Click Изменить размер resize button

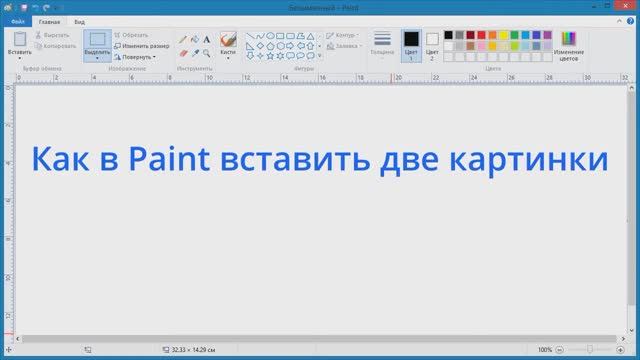(142, 46)
